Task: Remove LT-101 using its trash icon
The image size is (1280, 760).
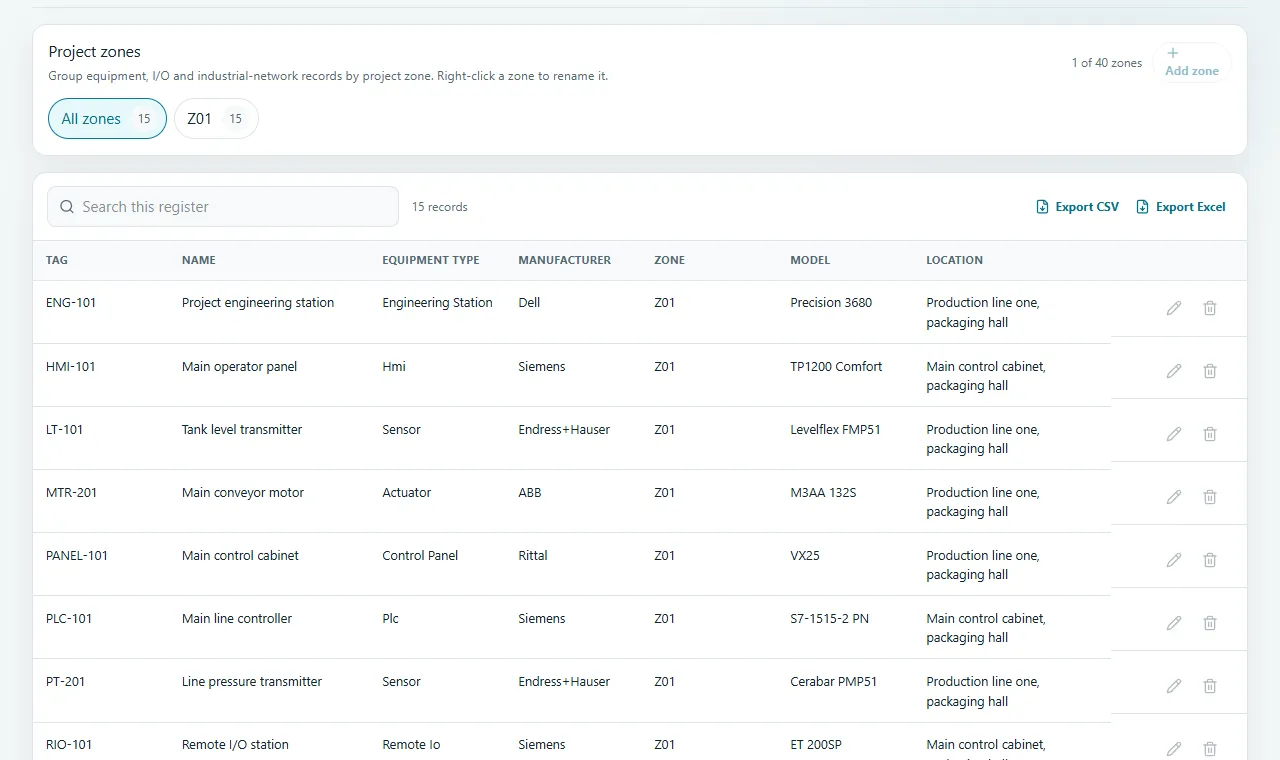Action: pos(1210,434)
